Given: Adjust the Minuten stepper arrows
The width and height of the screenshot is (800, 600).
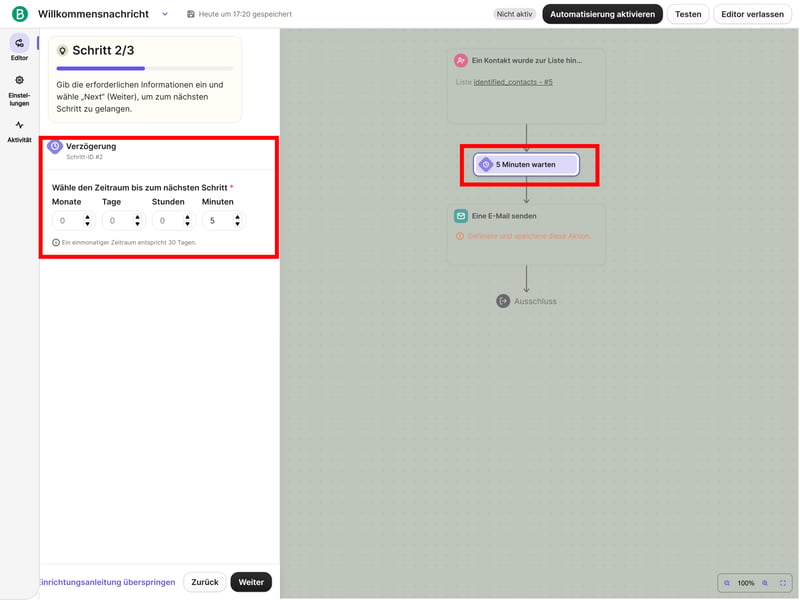Looking at the screenshot, I should pos(237,221).
